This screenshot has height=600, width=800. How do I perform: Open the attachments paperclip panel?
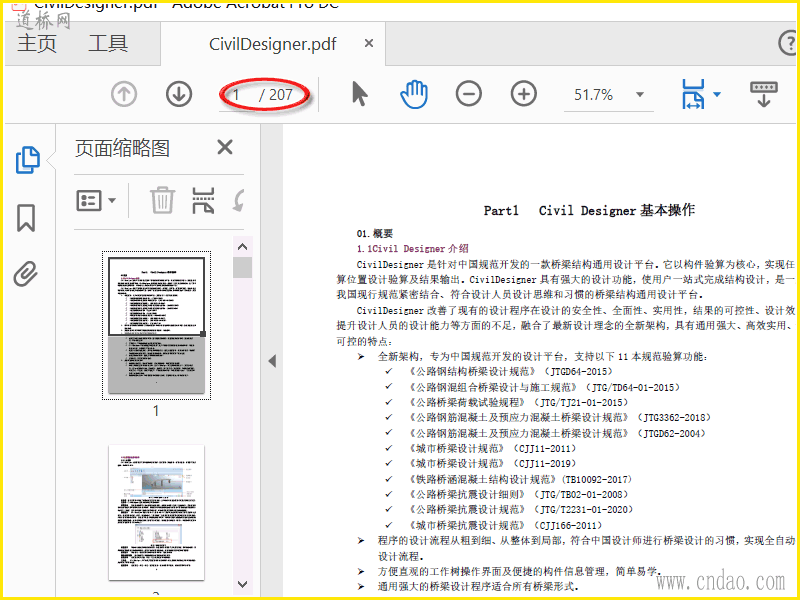tap(26, 274)
